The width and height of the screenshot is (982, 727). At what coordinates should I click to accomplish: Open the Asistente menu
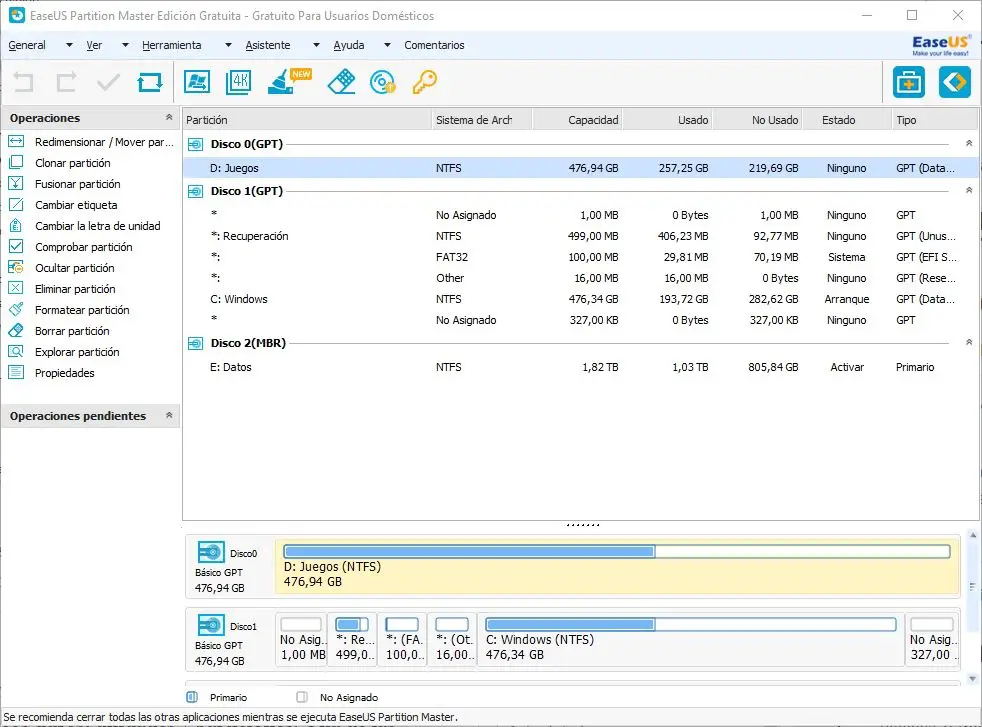pyautogui.click(x=268, y=45)
